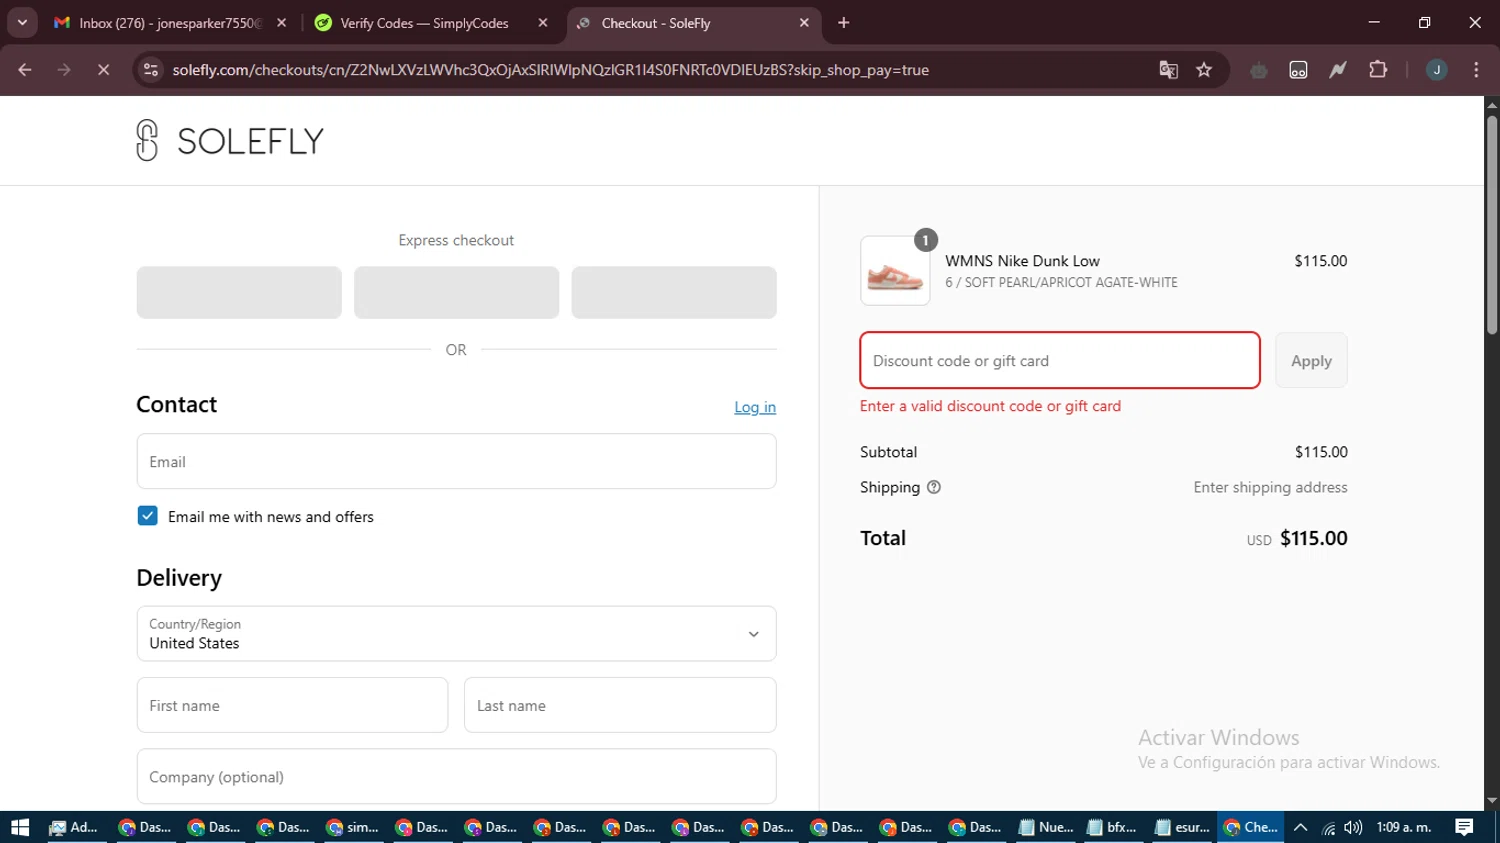The width and height of the screenshot is (1500, 843).
Task: Bookmark this page with the star icon
Action: pyautogui.click(x=1204, y=70)
